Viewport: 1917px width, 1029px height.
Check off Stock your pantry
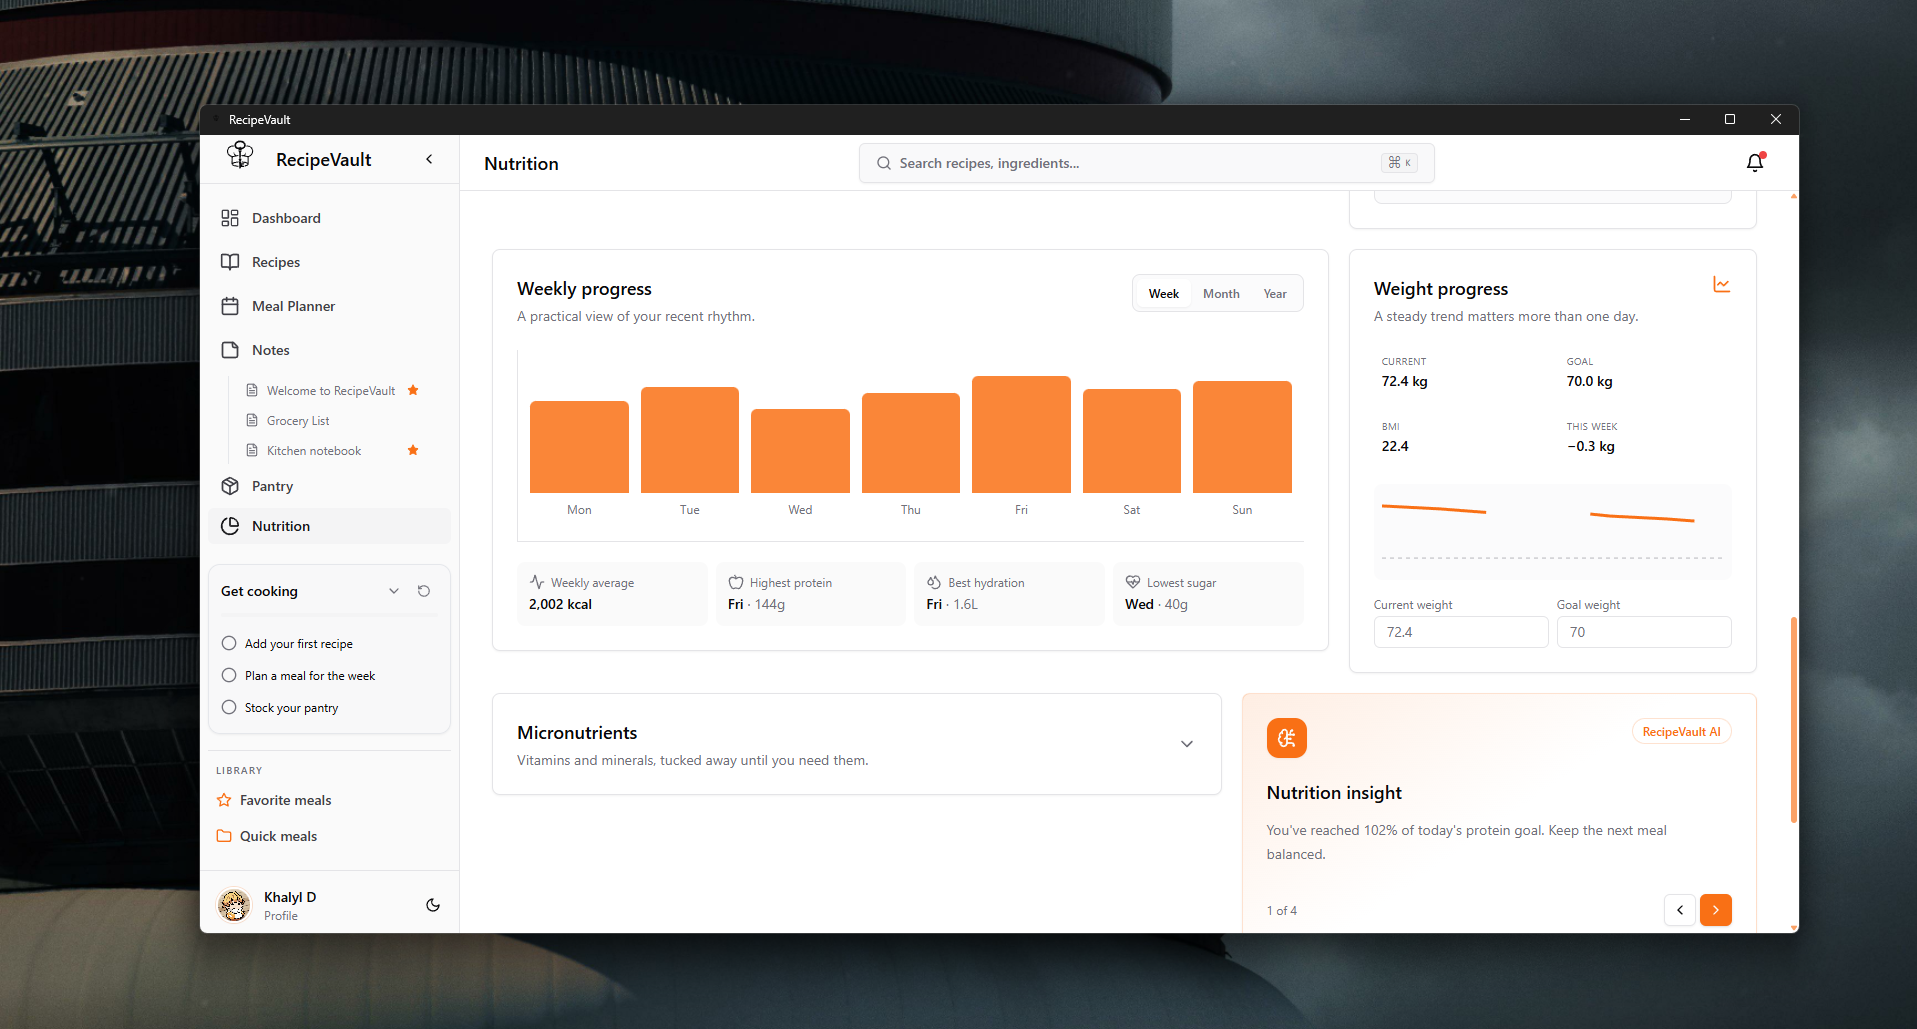(229, 707)
